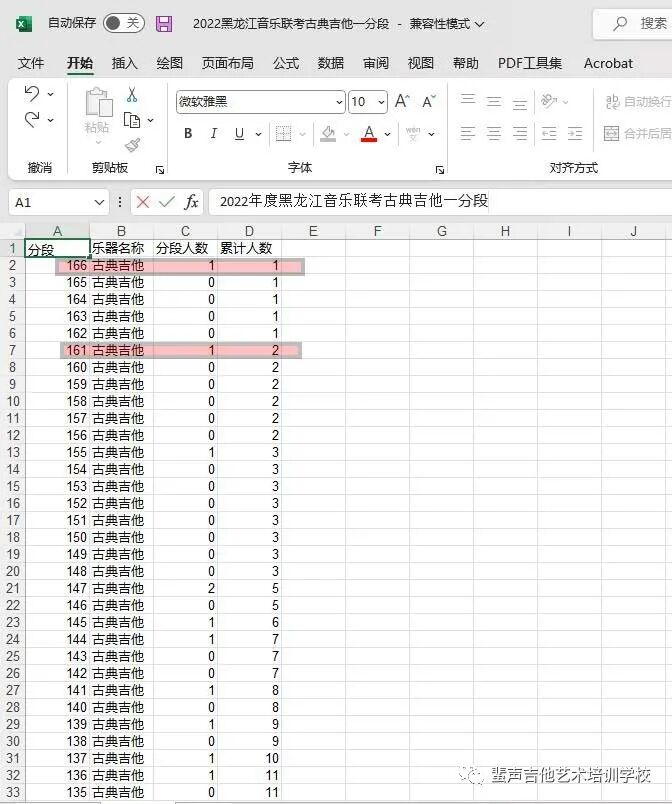This screenshot has height=804, width=672.
Task: Toggle the AutoSave switch
Action: point(124,23)
